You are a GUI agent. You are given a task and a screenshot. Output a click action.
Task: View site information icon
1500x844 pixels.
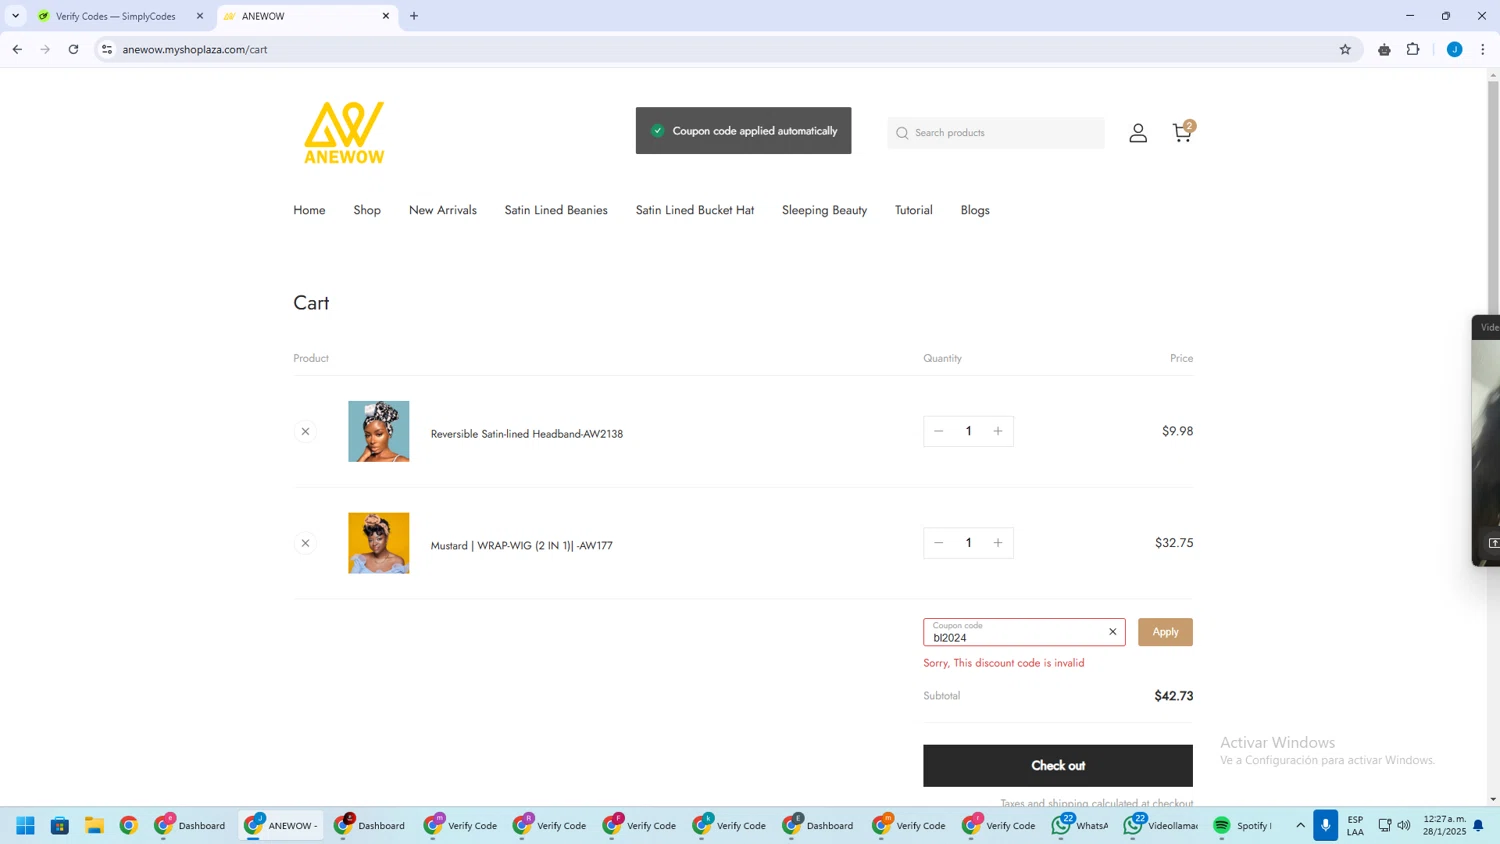pos(107,49)
